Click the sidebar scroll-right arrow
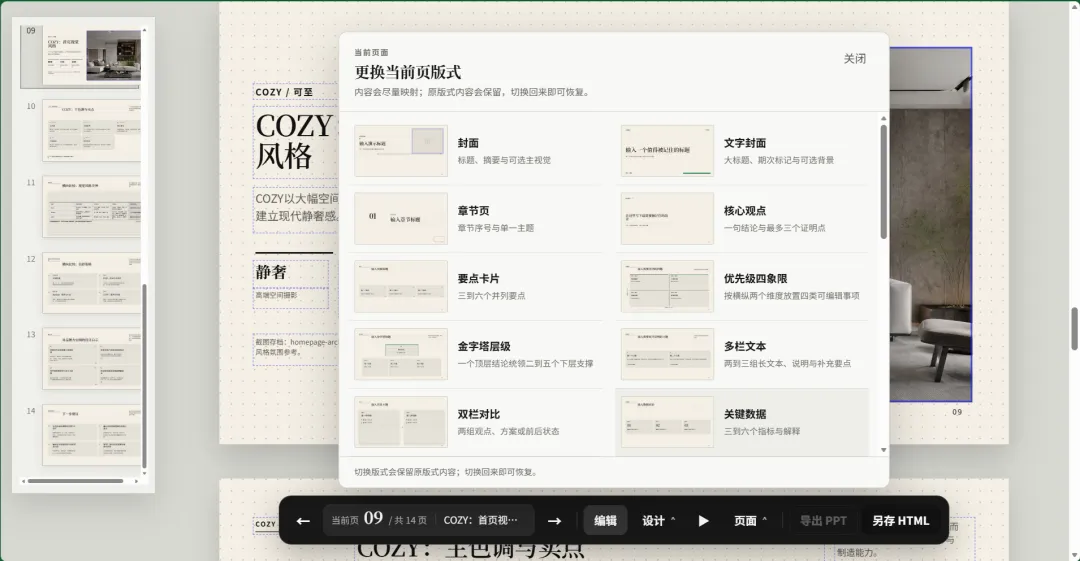Screen dimensions: 1080x561 point(136,481)
